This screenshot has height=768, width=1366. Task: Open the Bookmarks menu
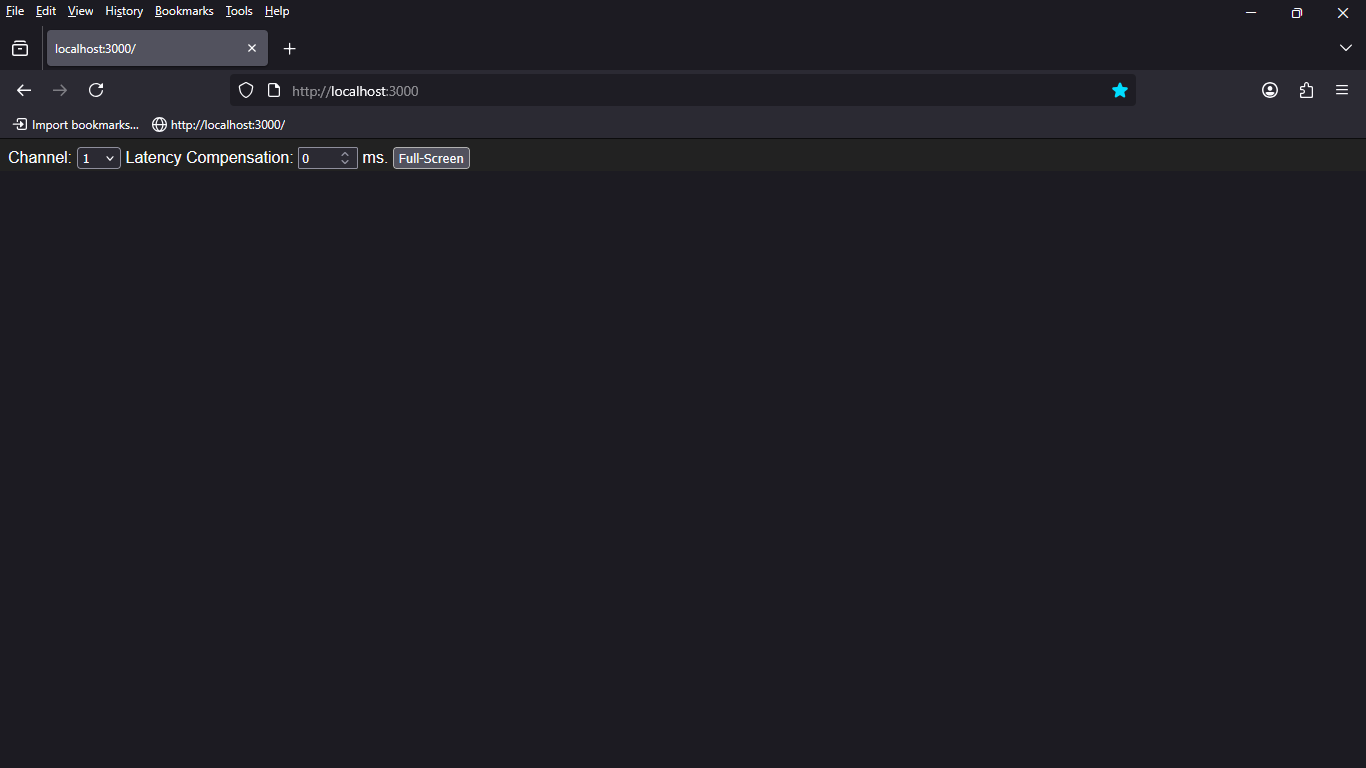pyautogui.click(x=184, y=11)
